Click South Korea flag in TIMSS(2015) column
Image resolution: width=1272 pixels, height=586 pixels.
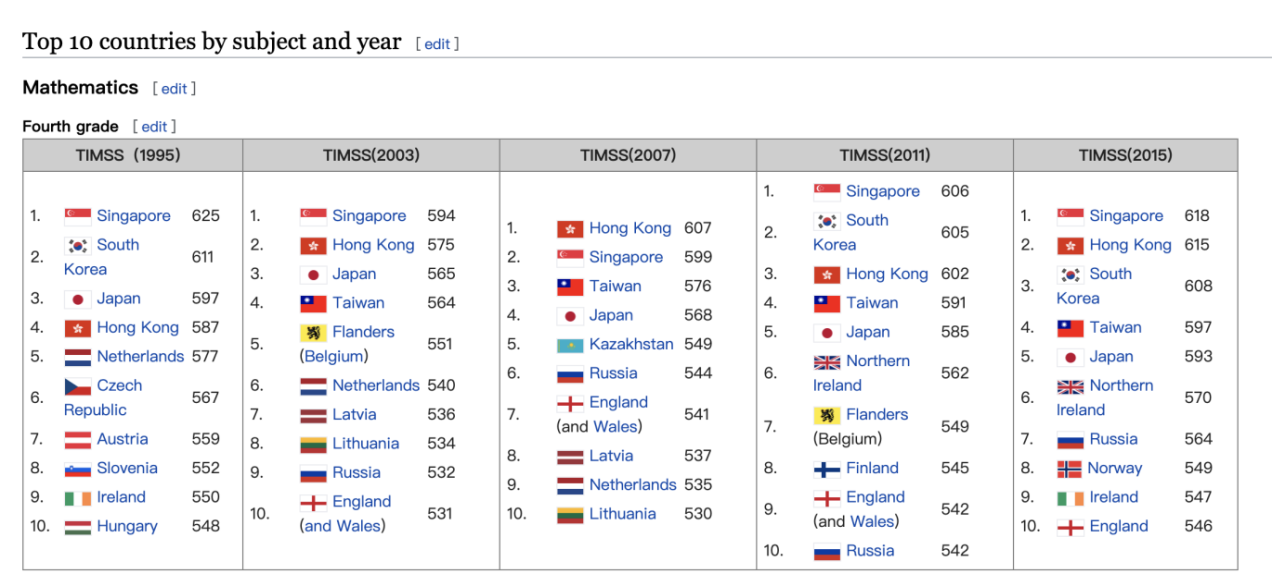tap(1070, 275)
